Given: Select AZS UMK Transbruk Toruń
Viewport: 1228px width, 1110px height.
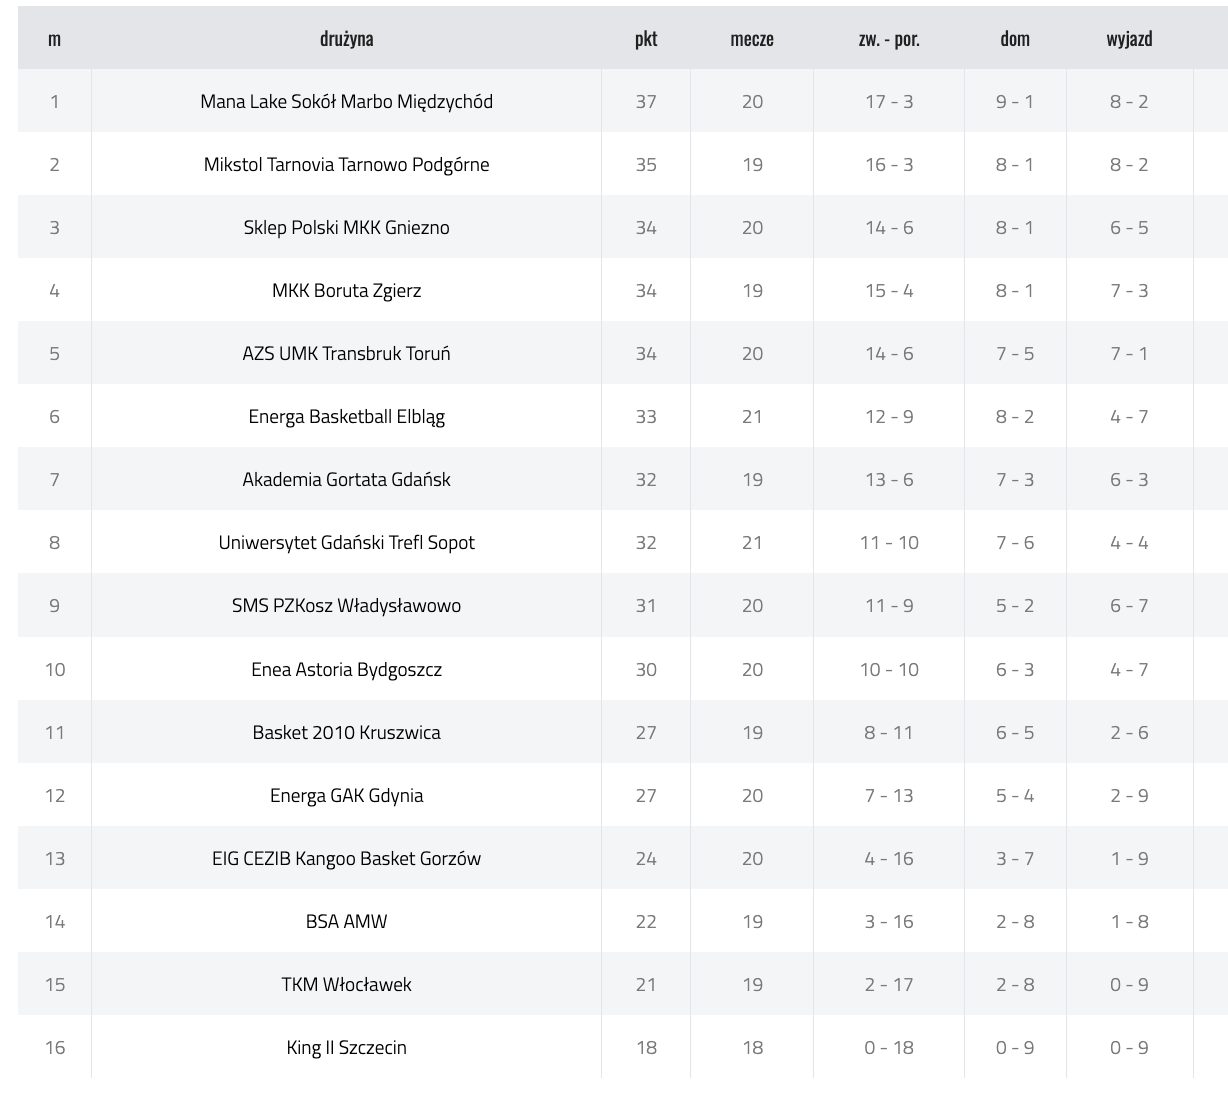Looking at the screenshot, I should (346, 353).
